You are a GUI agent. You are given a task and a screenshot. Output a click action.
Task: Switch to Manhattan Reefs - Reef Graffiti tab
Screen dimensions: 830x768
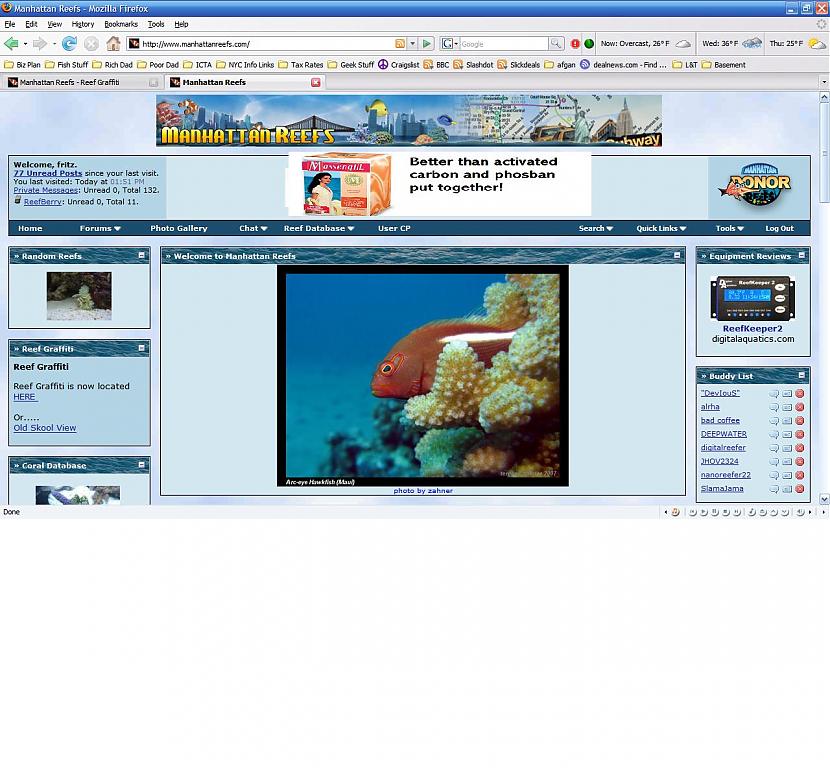(82, 82)
